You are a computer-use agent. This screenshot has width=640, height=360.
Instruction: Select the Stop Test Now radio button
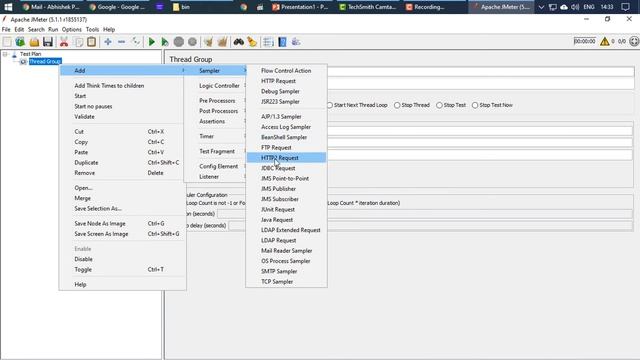click(475, 105)
